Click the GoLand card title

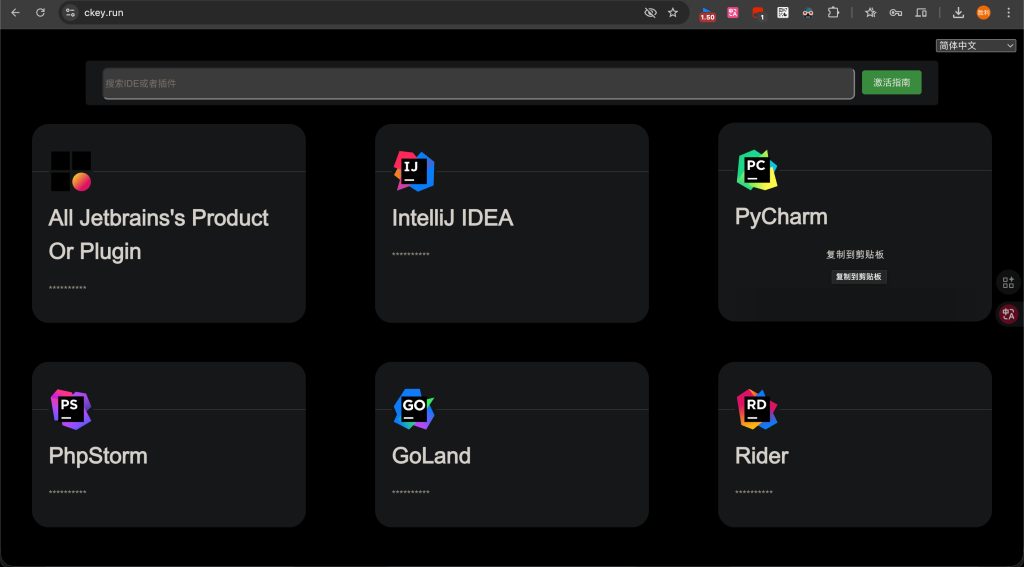click(431, 456)
